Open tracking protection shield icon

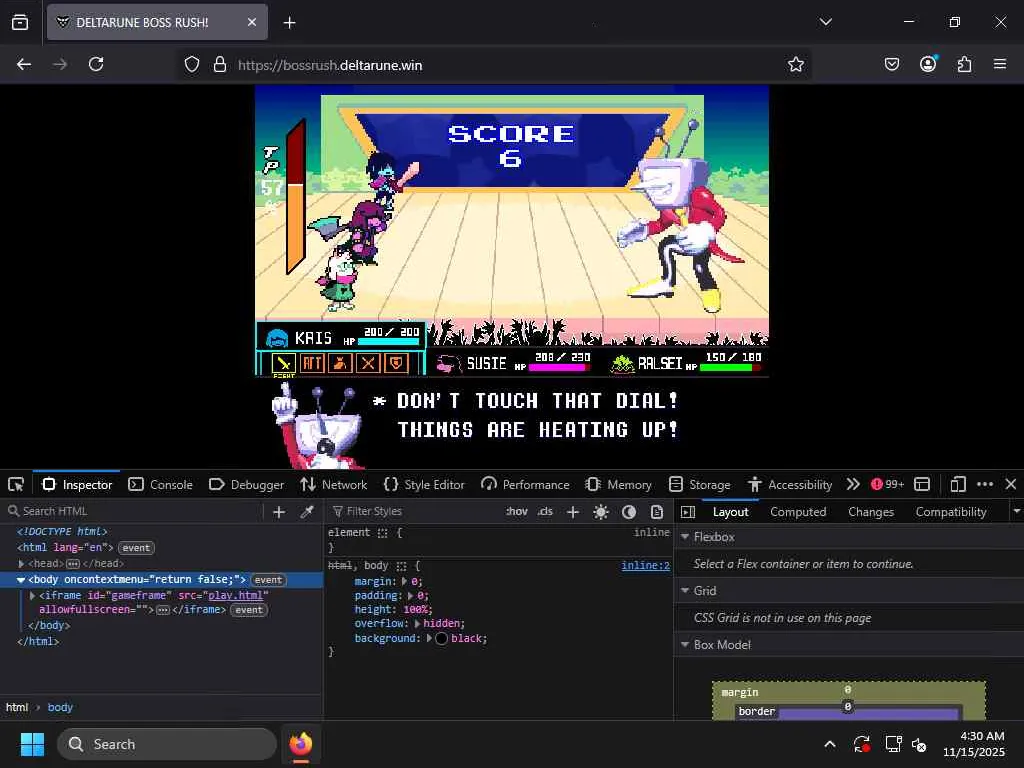[x=191, y=64]
